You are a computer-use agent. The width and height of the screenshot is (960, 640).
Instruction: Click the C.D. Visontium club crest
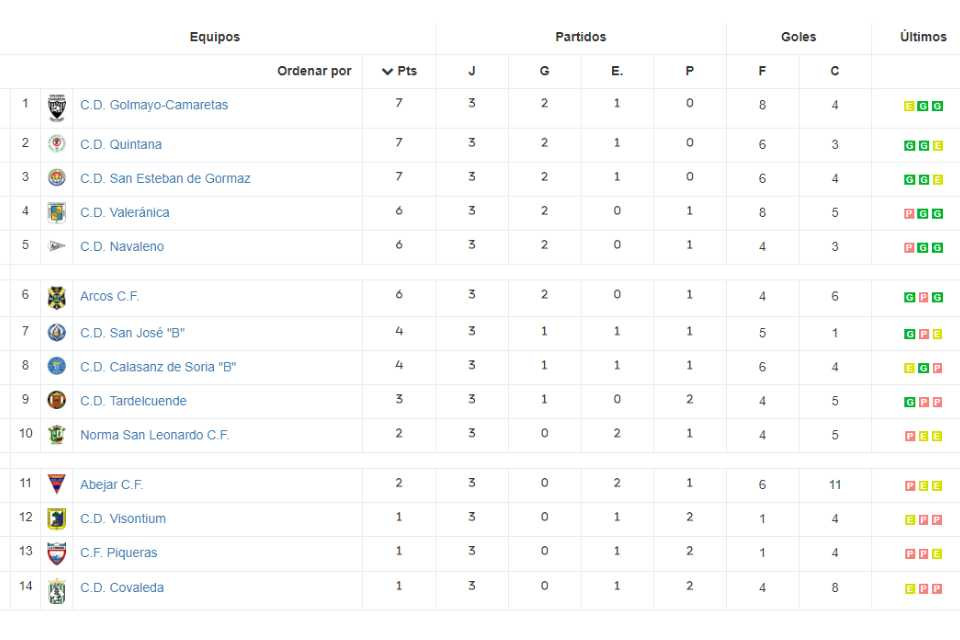(57, 519)
